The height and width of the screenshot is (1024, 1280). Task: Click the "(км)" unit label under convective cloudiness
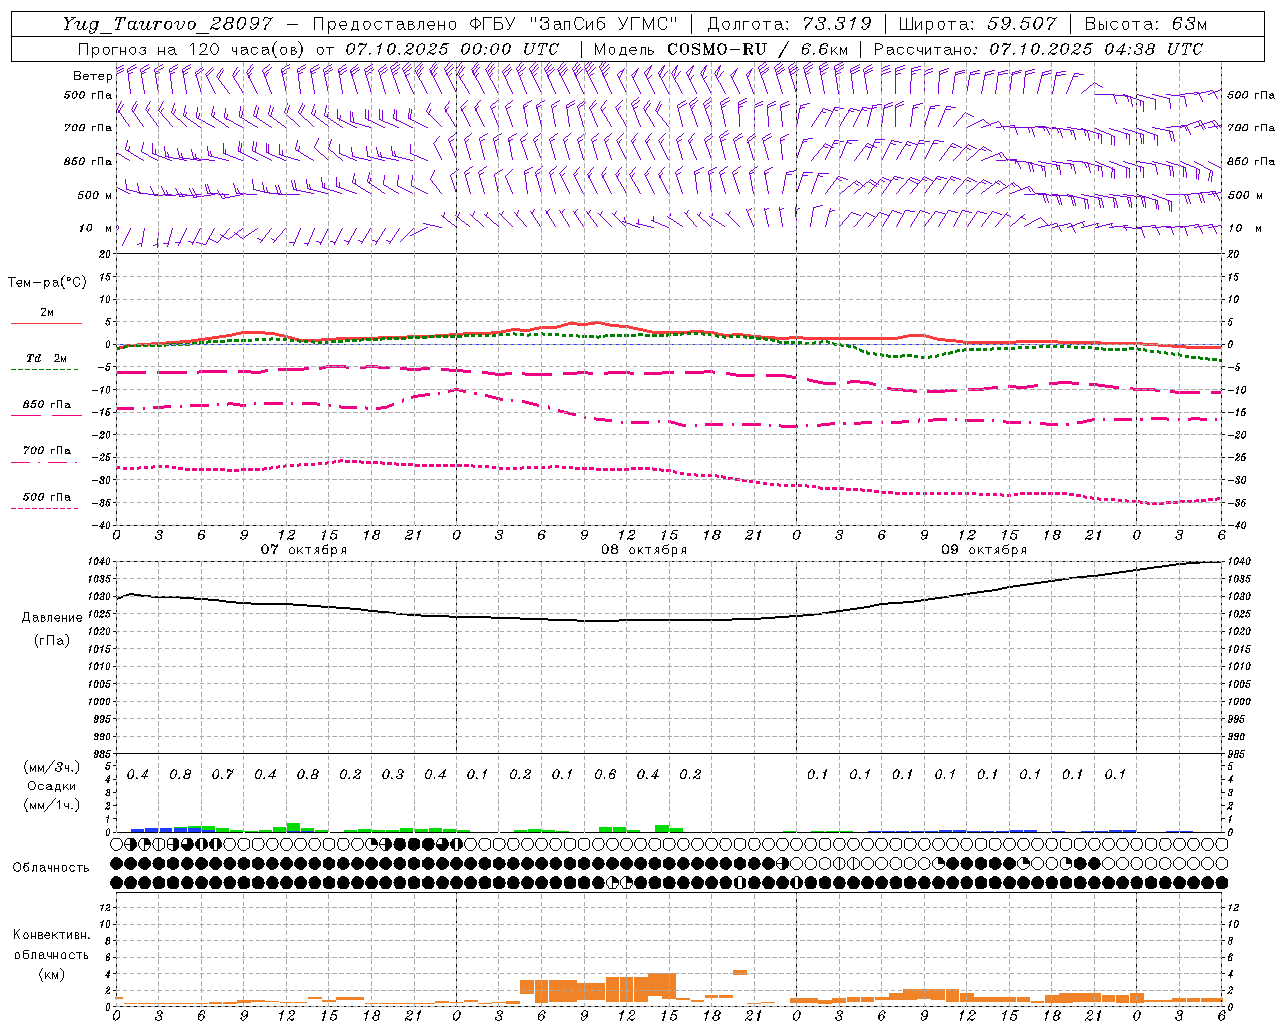pyautogui.click(x=51, y=974)
